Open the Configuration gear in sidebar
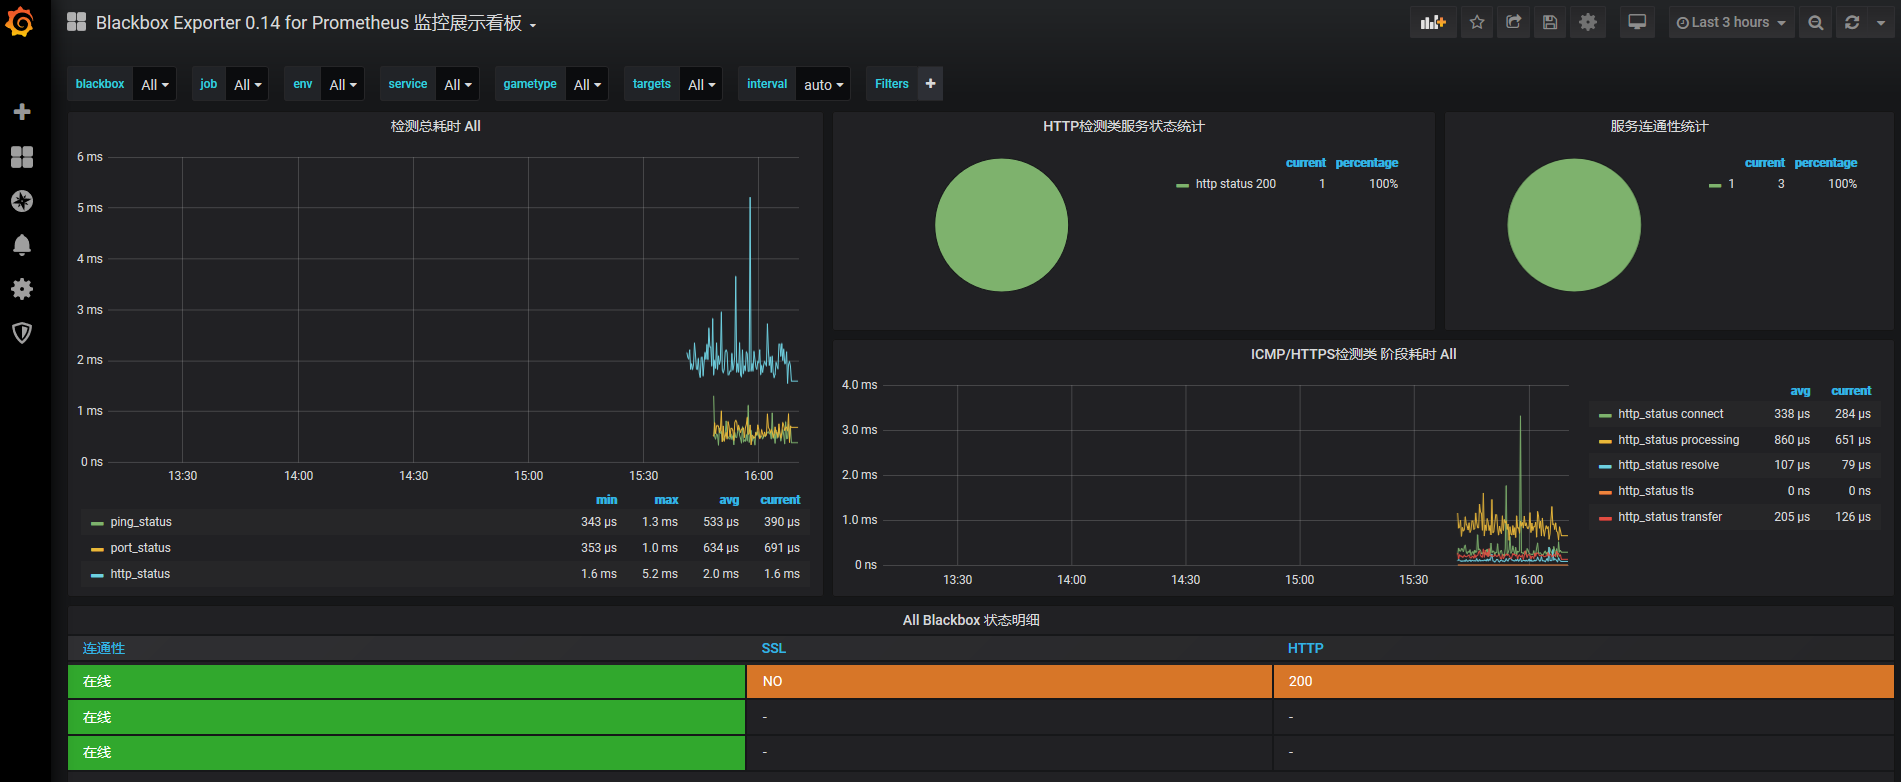1901x782 pixels. click(x=22, y=289)
